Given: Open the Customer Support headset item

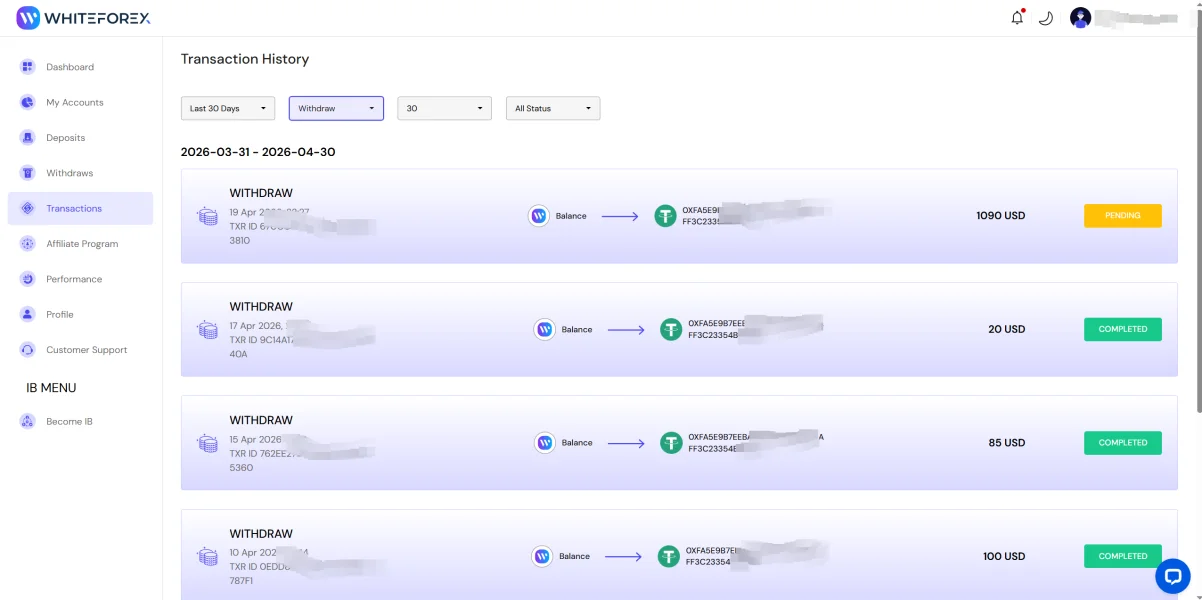Looking at the screenshot, I should tap(80, 350).
